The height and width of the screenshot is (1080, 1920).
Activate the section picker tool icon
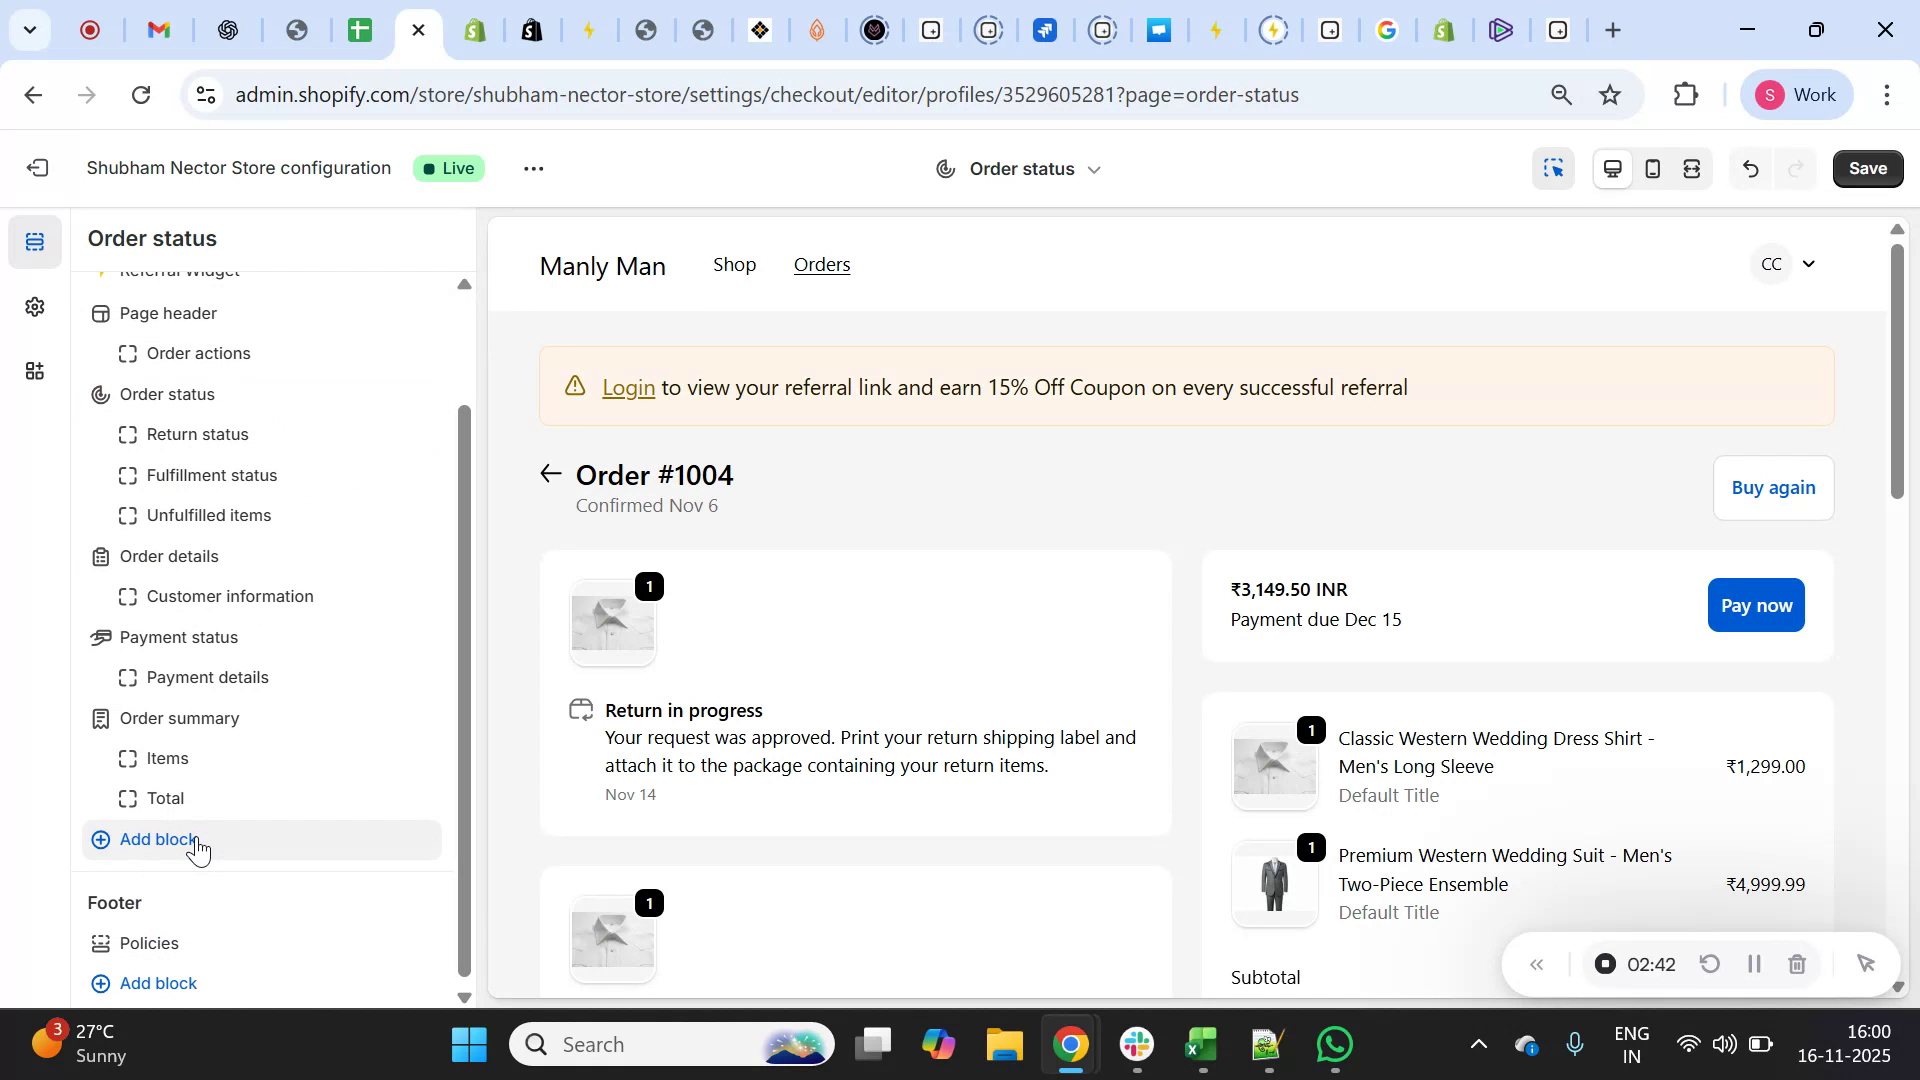coord(1553,168)
